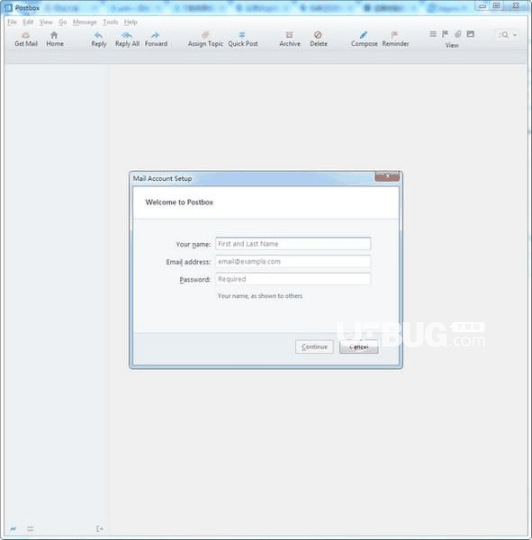Click the Cancel button in setup dialog

click(x=359, y=347)
